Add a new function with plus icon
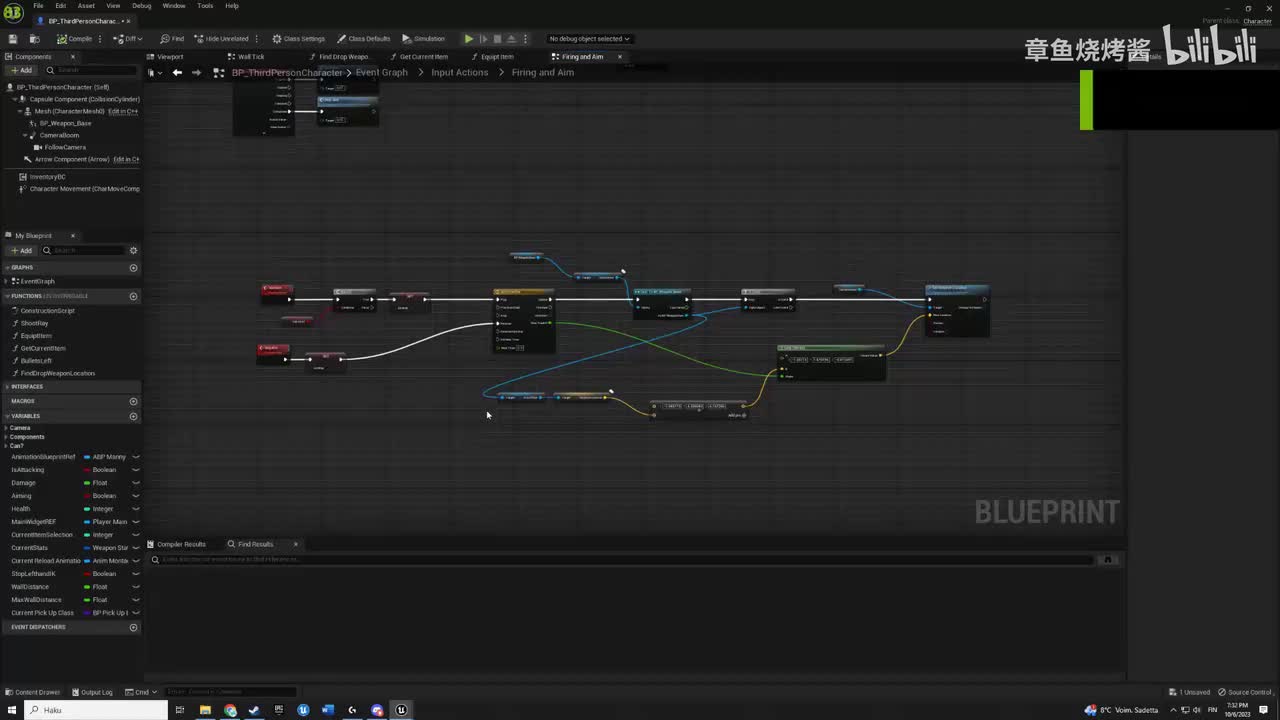 pos(133,296)
